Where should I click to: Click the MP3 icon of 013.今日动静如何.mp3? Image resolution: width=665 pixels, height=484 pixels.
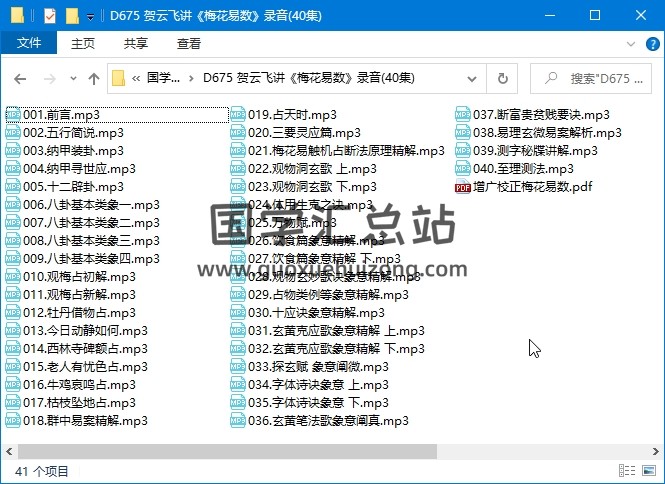point(13,330)
